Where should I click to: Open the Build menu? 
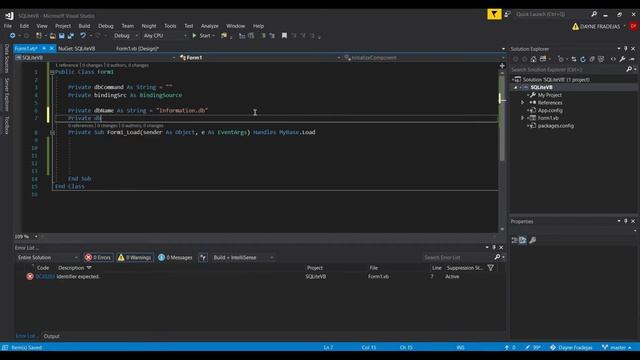(x=84, y=26)
